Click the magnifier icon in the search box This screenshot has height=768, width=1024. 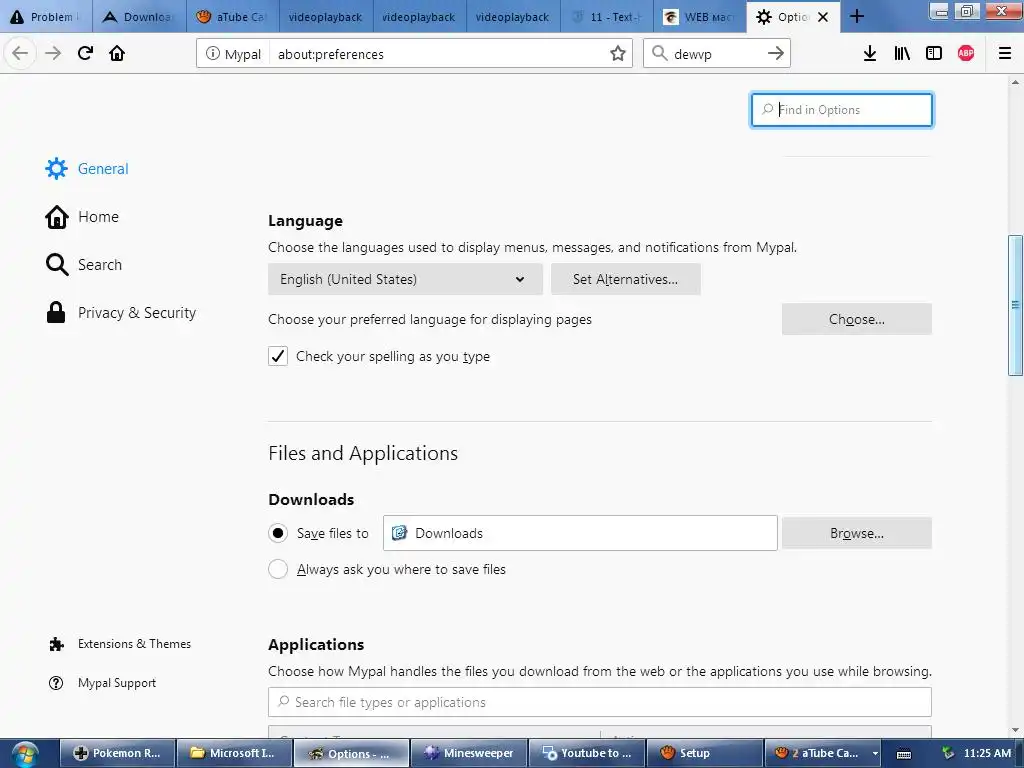click(660, 54)
